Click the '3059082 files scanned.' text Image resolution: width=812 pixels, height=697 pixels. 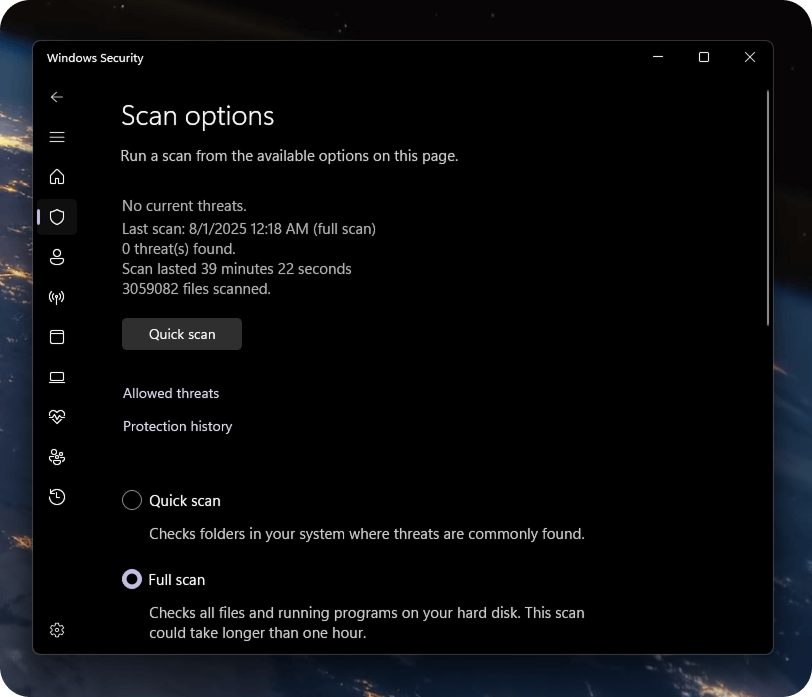tap(196, 289)
